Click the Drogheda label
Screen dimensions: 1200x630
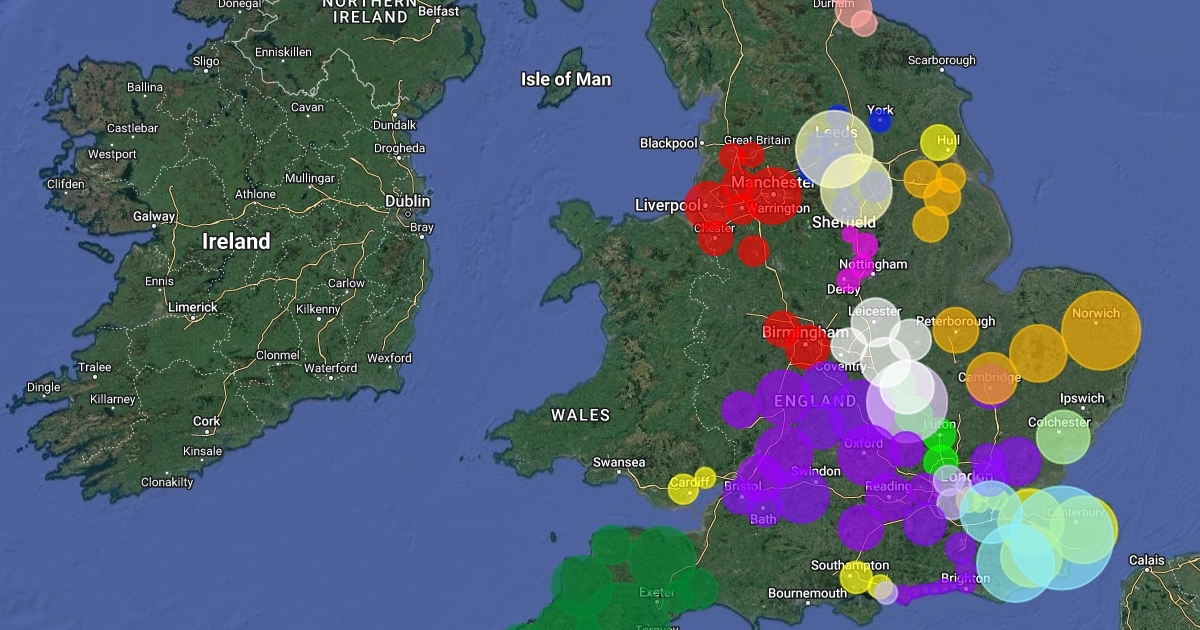398,148
